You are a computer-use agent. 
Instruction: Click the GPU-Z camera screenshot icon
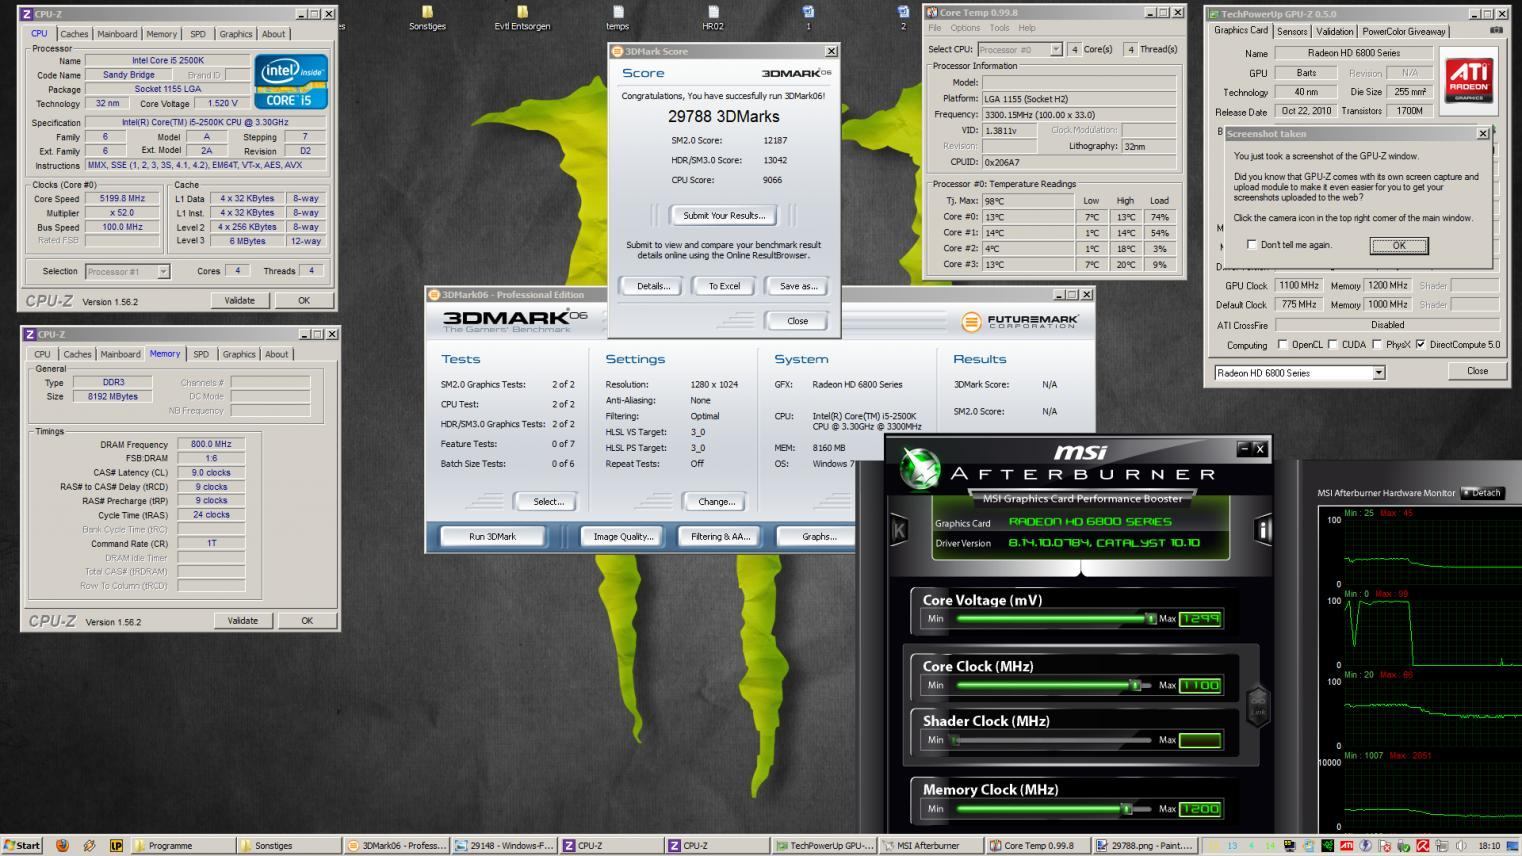[1496, 30]
